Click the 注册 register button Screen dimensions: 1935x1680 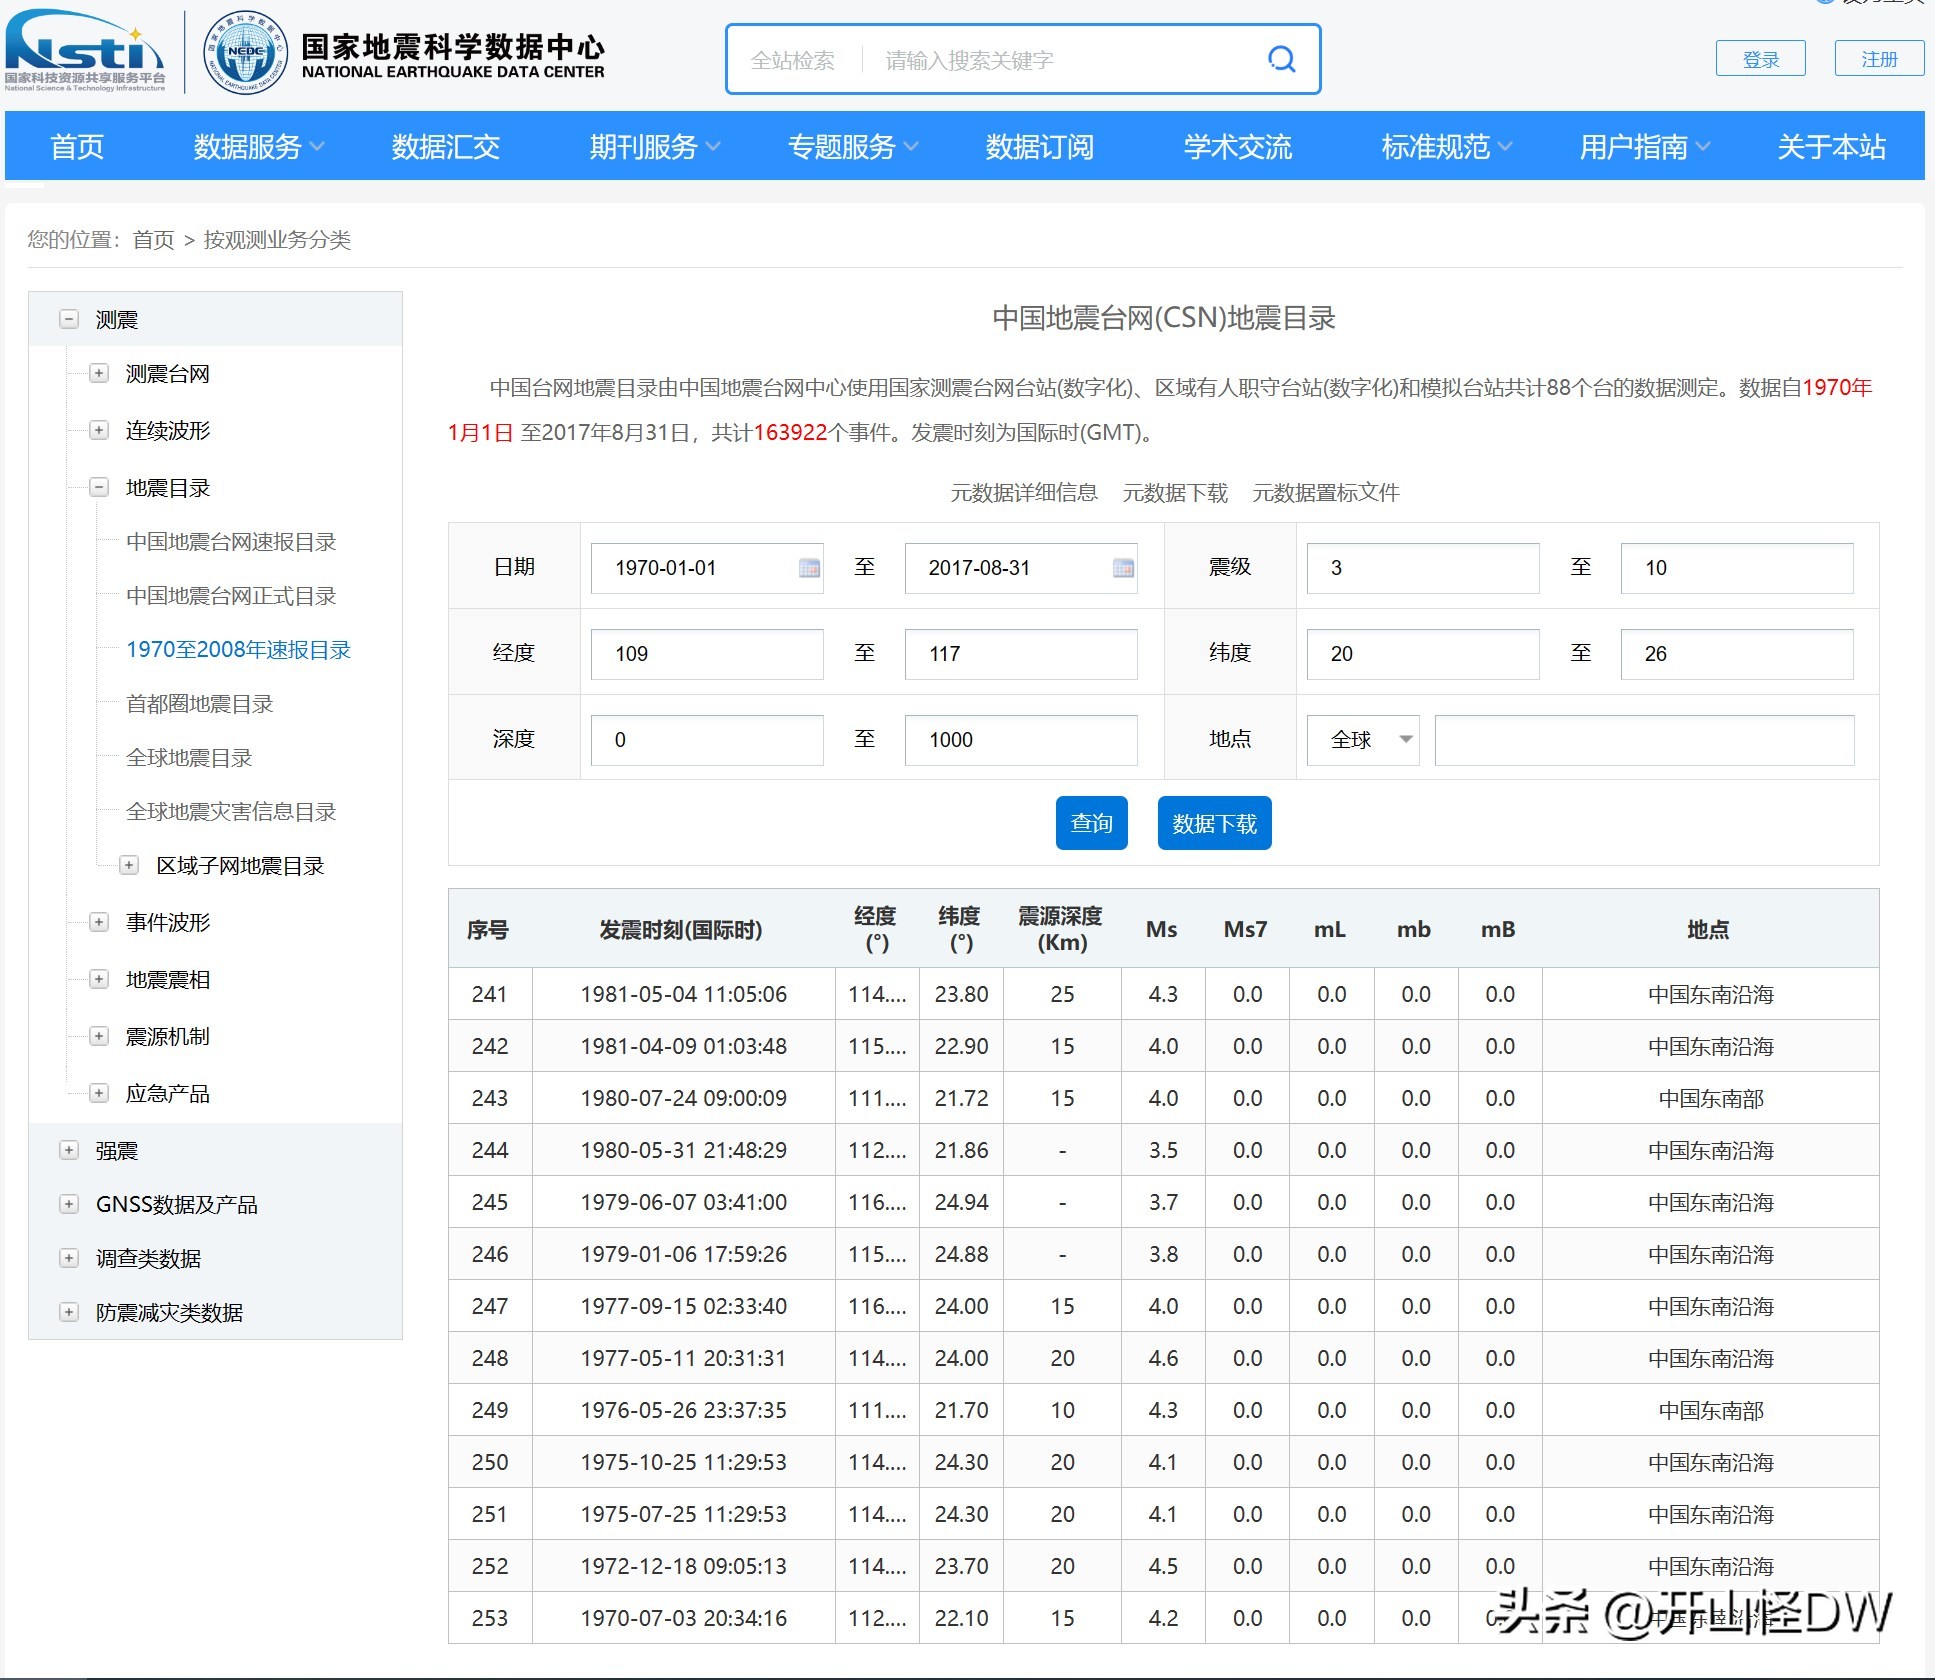(1879, 58)
